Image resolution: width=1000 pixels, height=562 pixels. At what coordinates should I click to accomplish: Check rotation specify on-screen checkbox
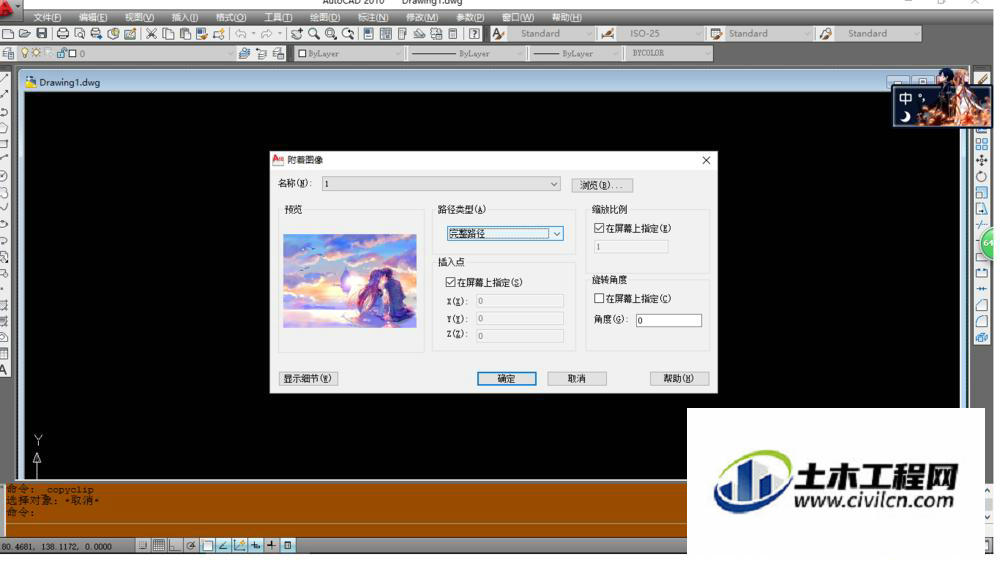point(599,298)
